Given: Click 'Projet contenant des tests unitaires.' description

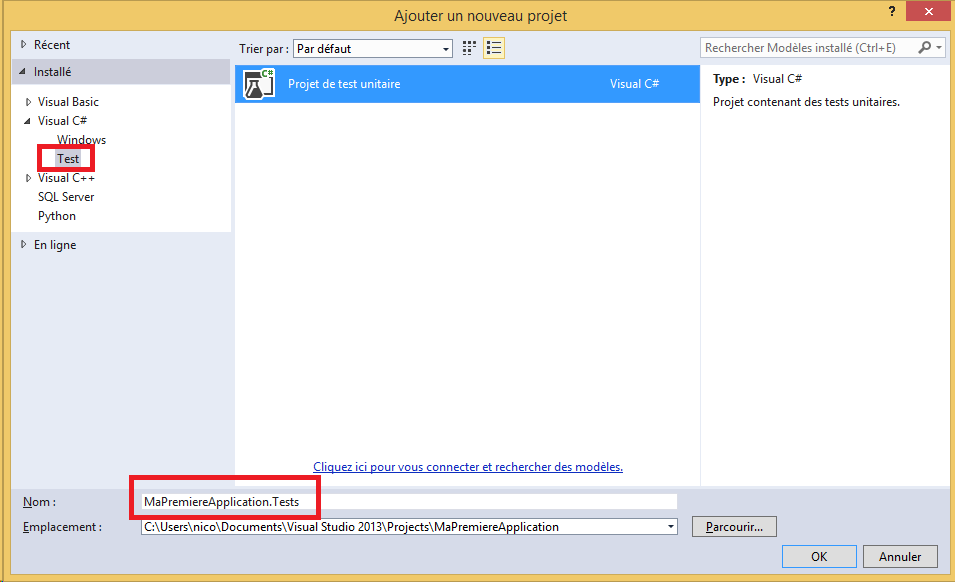Looking at the screenshot, I should tap(806, 102).
